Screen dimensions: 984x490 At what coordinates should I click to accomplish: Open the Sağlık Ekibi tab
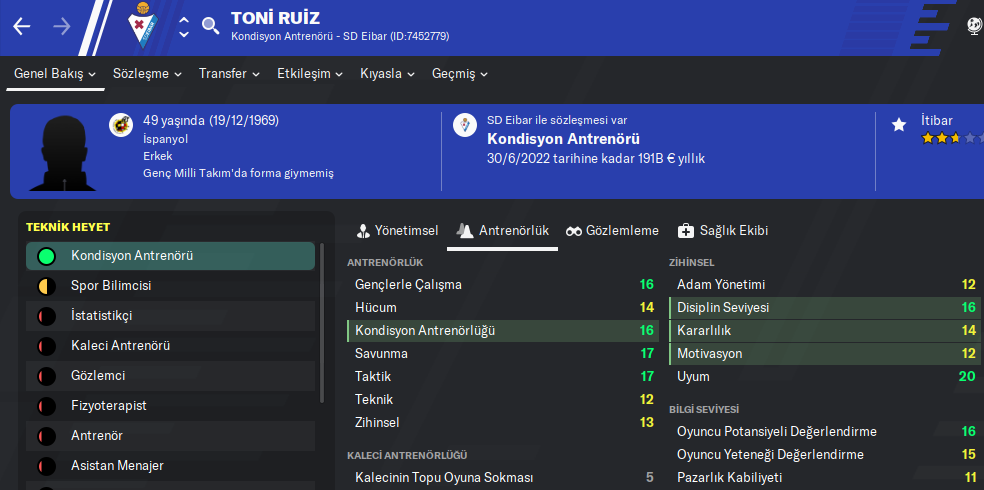click(x=723, y=231)
